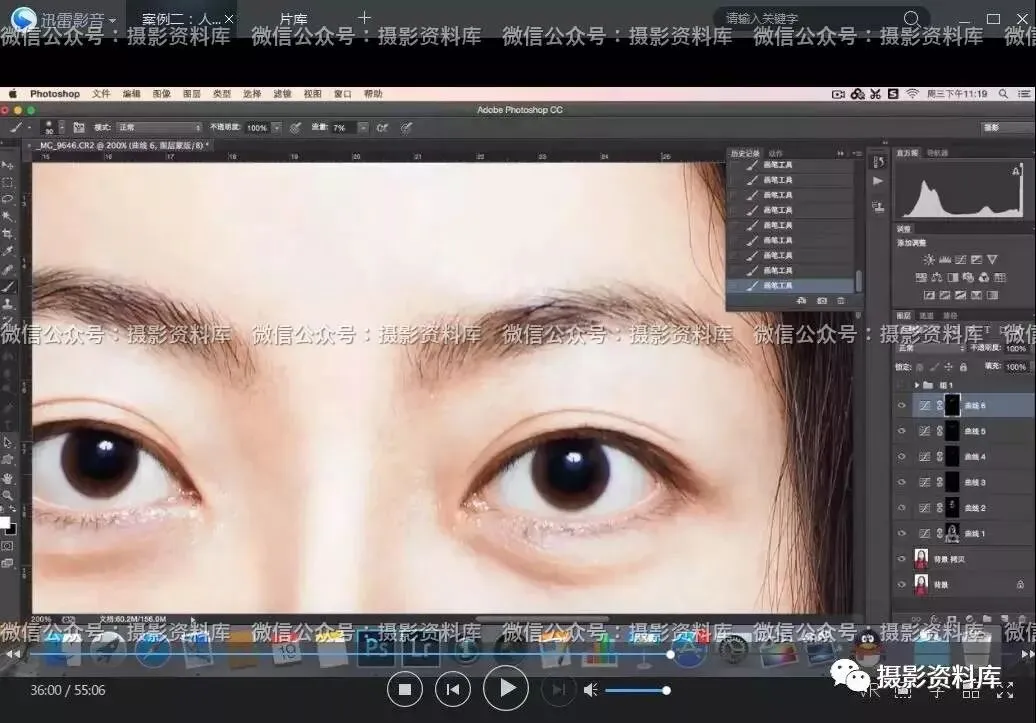This screenshot has width=1036, height=723.
Task: Open the brush 模式 blend mode dropdown
Action: click(158, 128)
